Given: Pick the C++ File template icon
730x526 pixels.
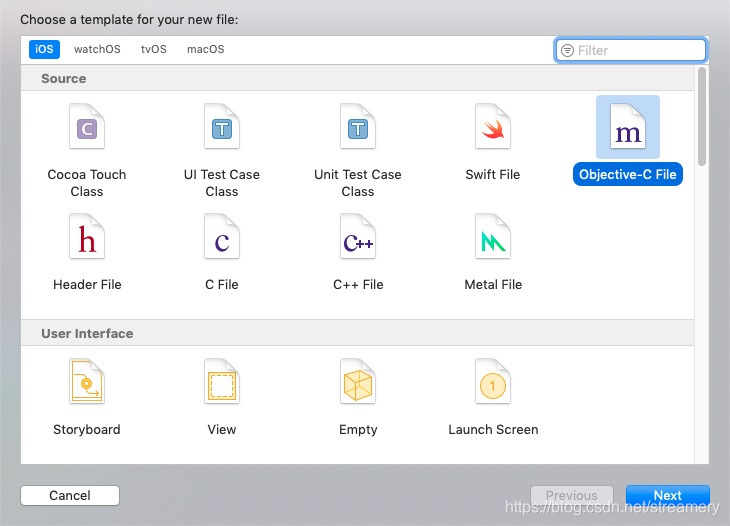Looking at the screenshot, I should pos(358,236).
